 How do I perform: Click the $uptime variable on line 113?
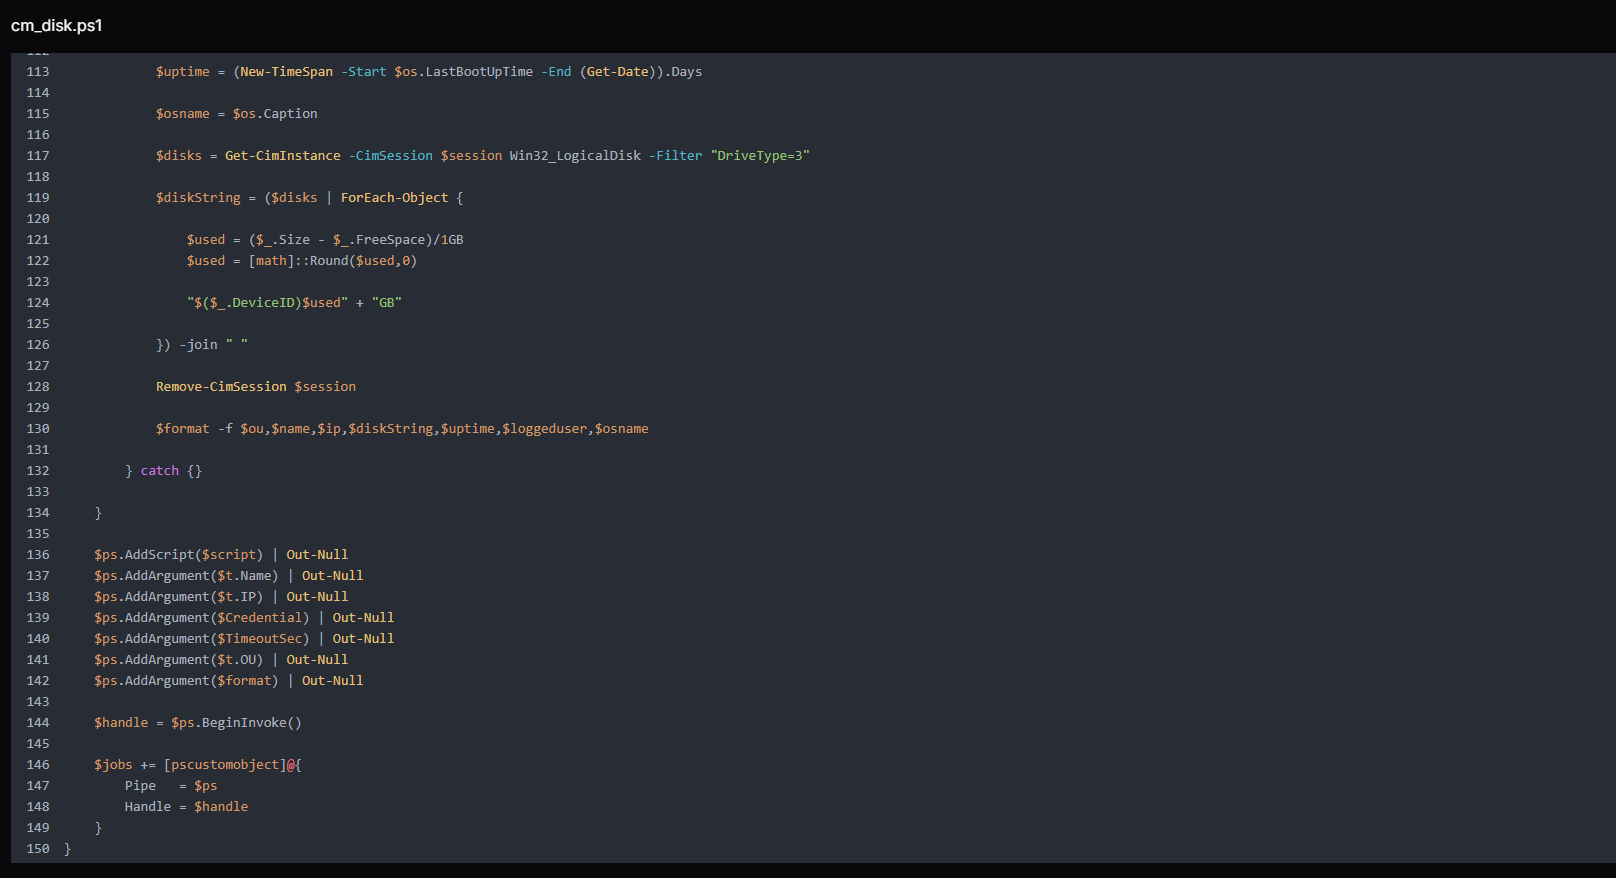183,72
